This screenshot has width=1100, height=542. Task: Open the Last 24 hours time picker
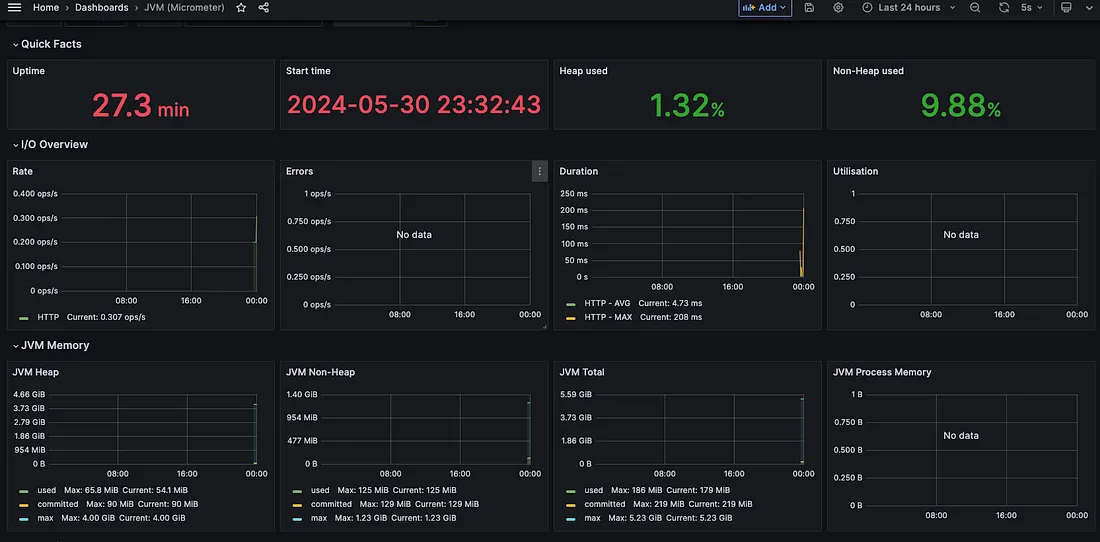click(908, 8)
